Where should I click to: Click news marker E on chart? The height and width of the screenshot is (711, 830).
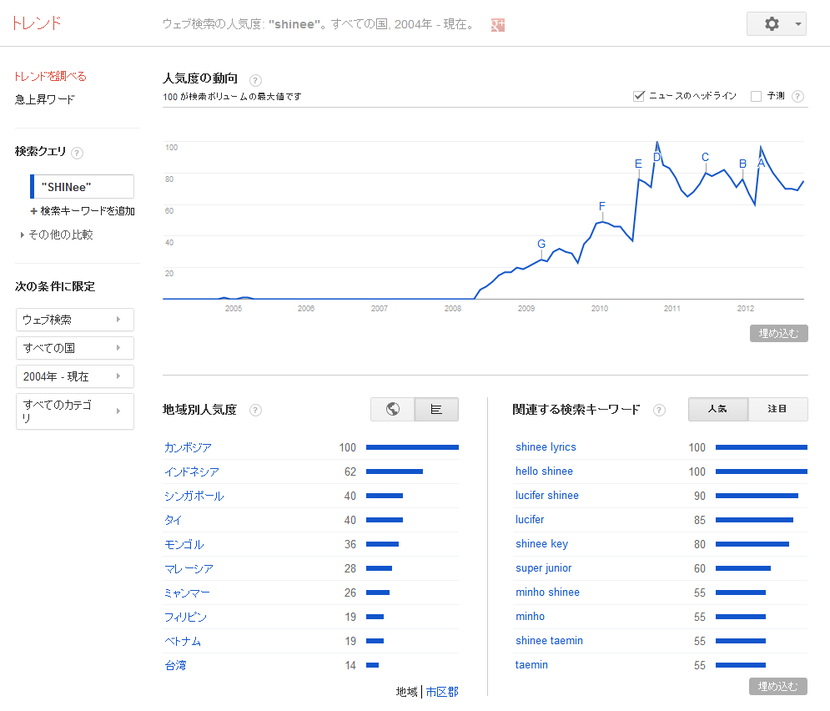click(x=638, y=164)
